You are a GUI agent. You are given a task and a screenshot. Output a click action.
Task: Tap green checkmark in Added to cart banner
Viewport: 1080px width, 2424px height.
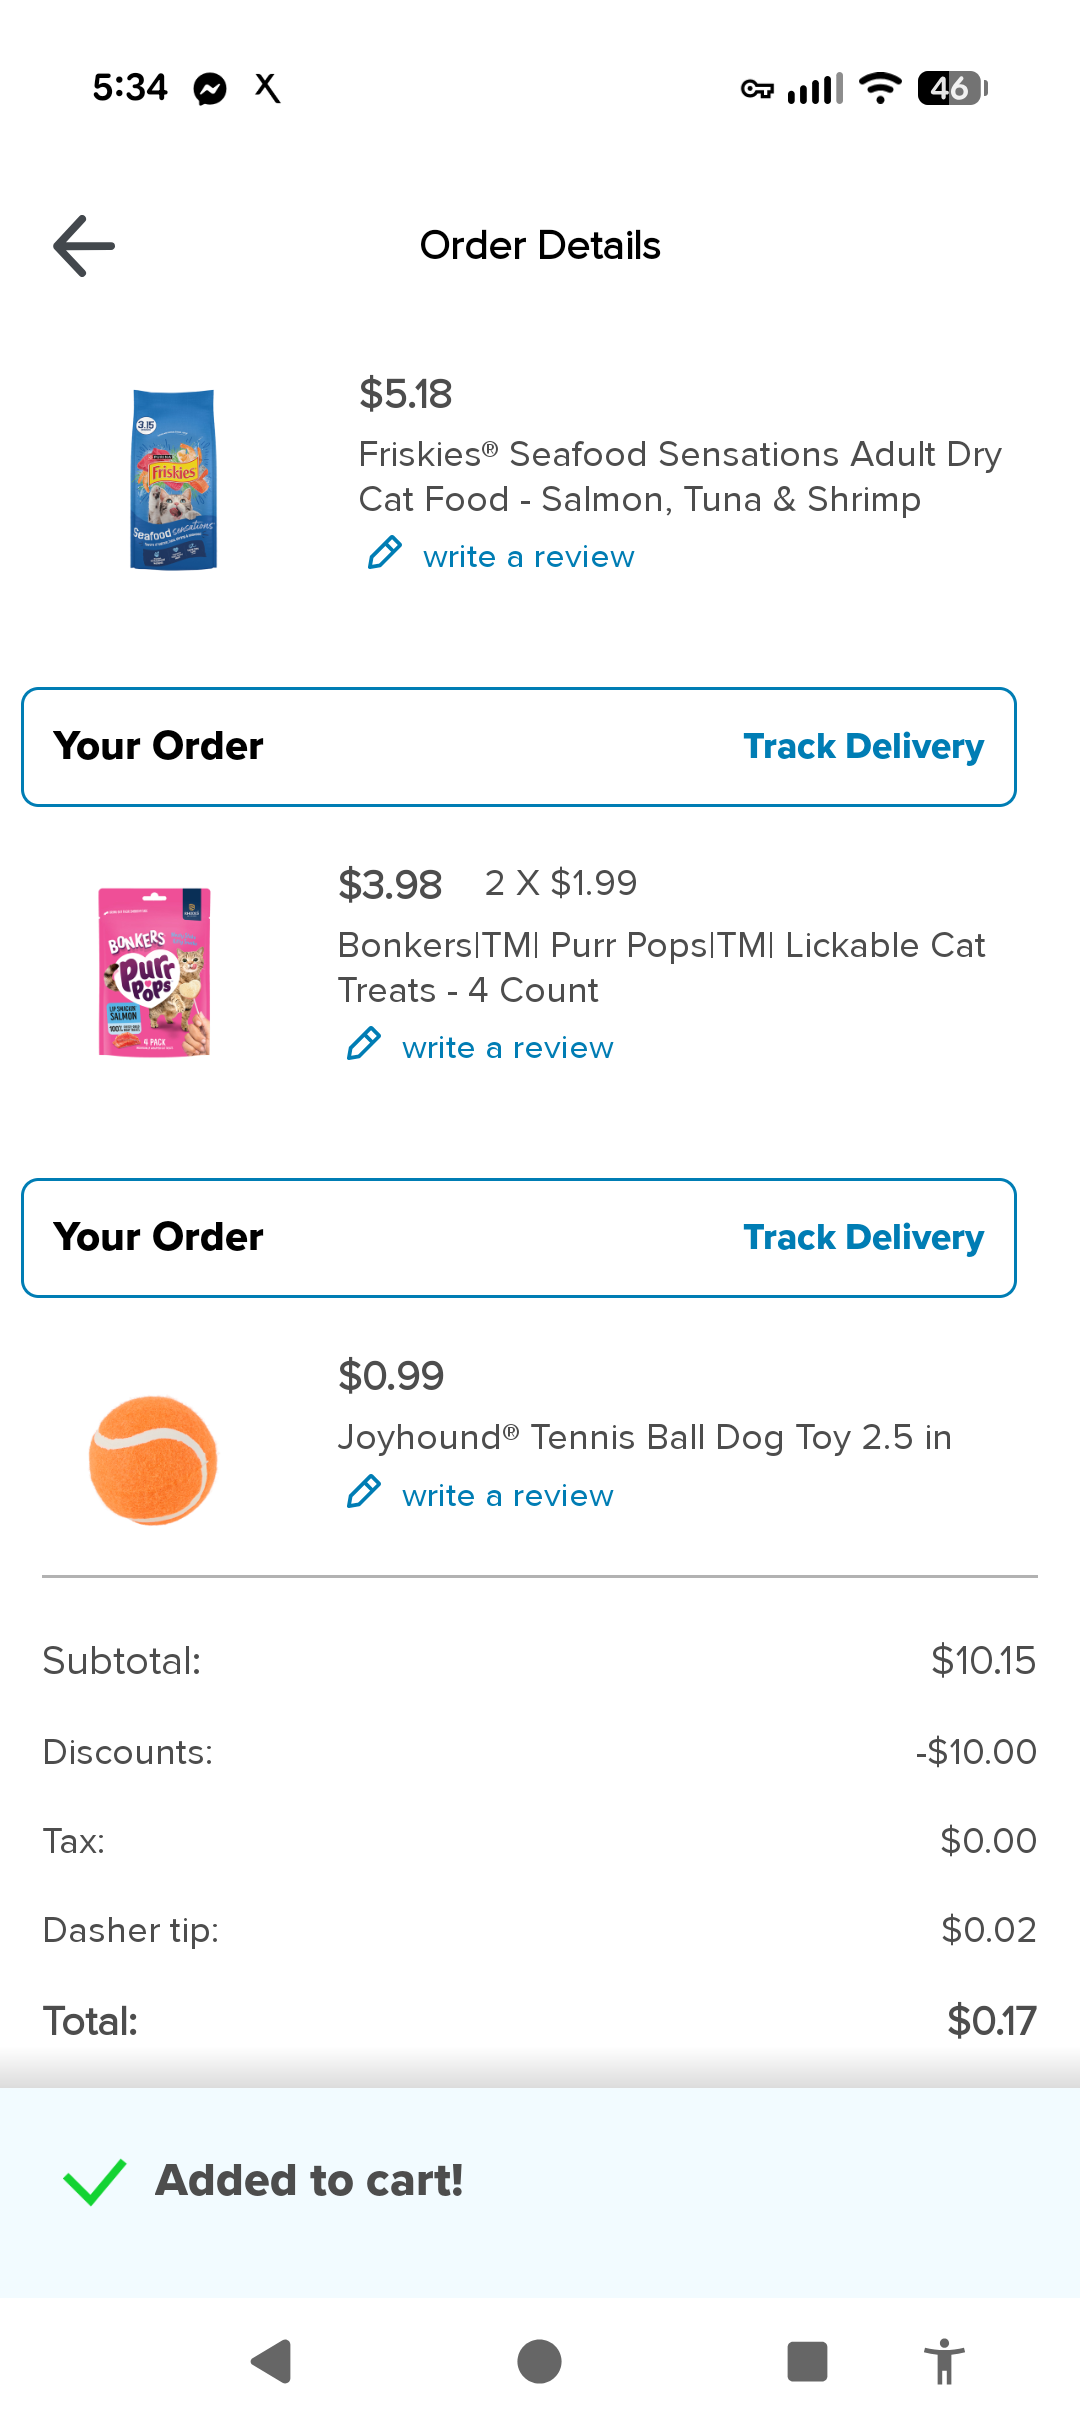tap(94, 2181)
